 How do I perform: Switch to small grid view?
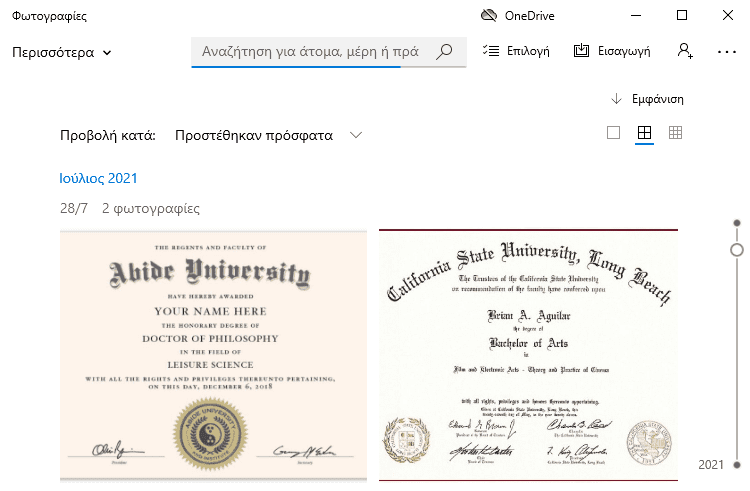[x=675, y=132]
